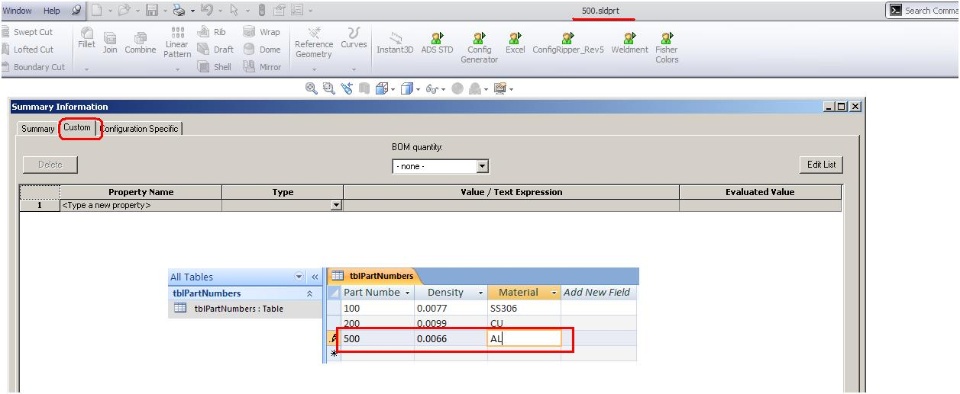Select the Dome feature tool
Screen dimensions: 960x394
pos(262,50)
